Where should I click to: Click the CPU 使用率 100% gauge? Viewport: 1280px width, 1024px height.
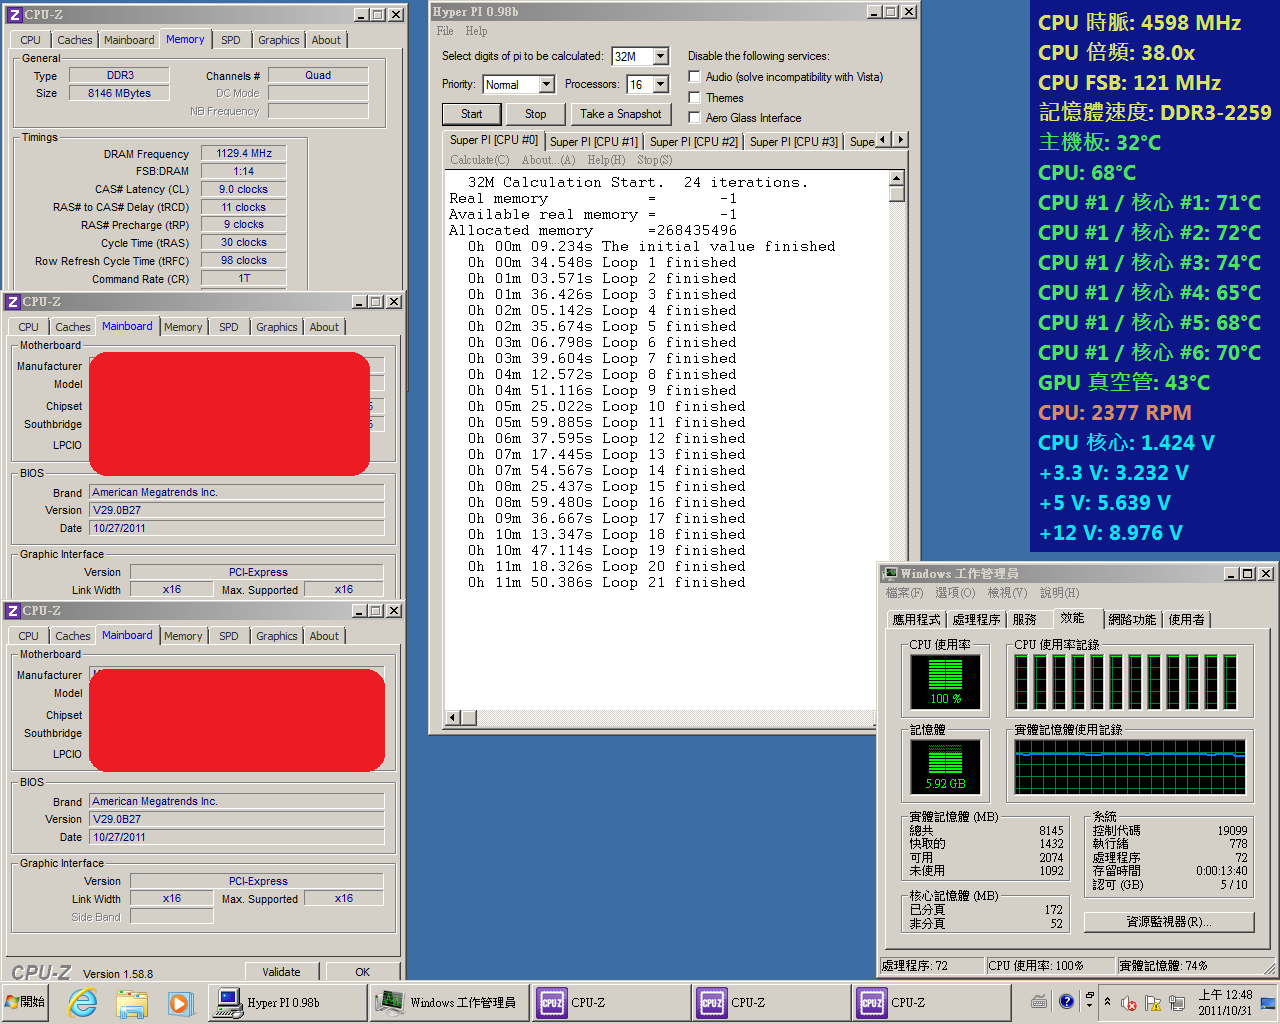(945, 682)
